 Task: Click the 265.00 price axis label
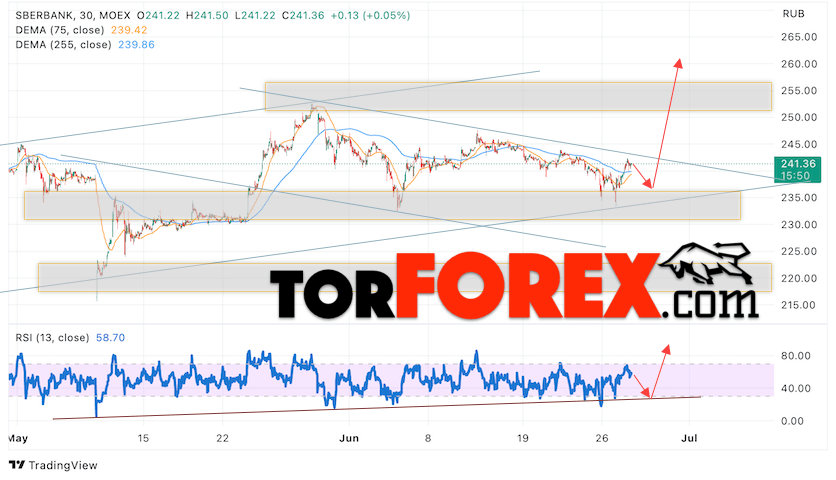(799, 37)
